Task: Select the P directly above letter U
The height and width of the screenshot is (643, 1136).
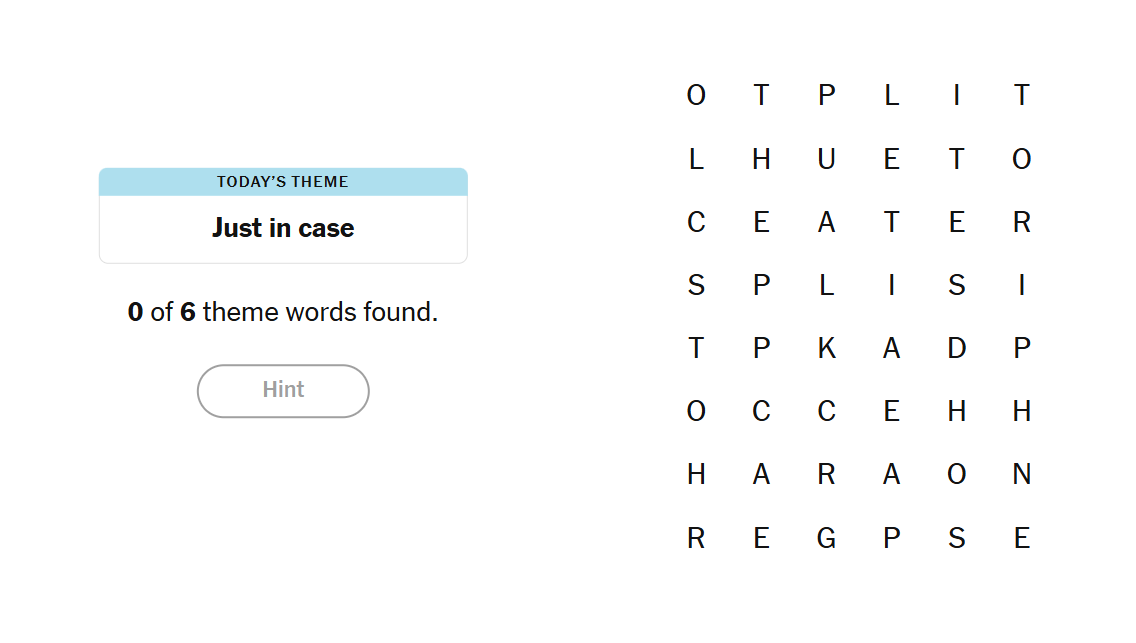Action: (826, 96)
